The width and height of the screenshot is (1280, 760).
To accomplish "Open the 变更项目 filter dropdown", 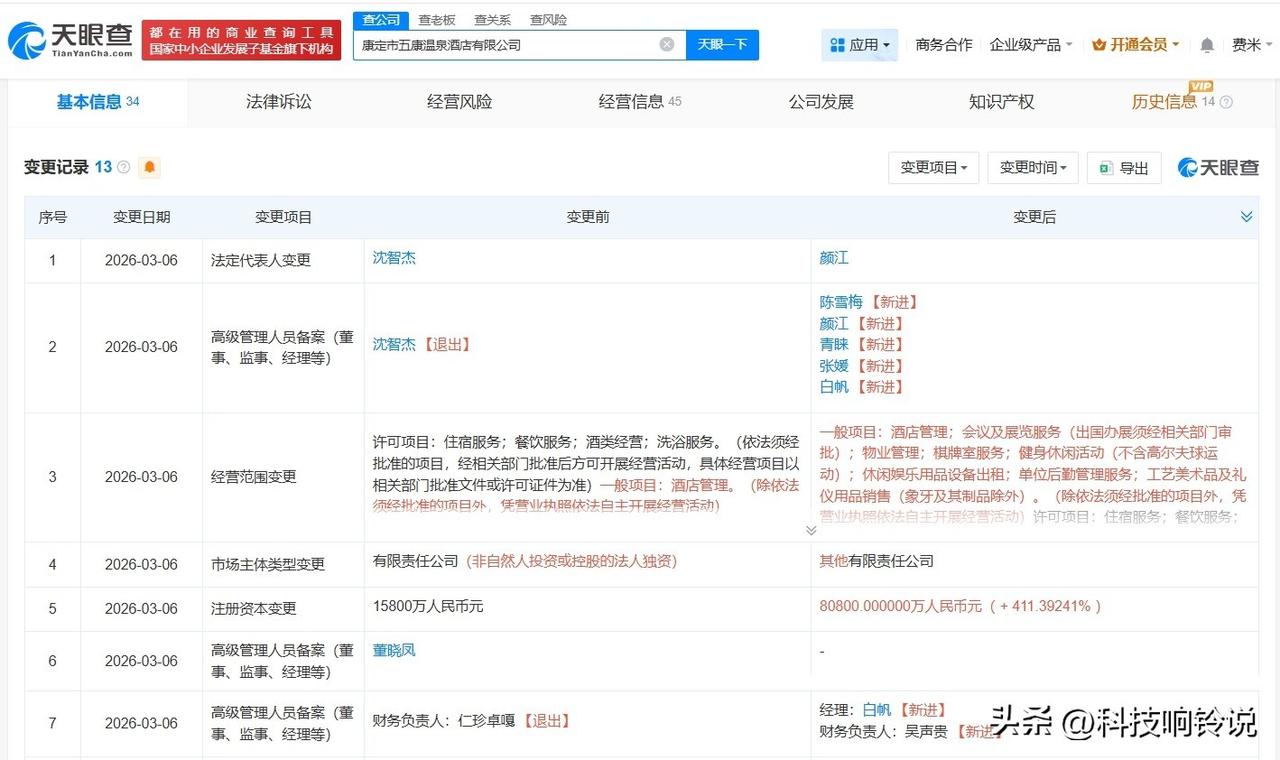I will pos(934,168).
